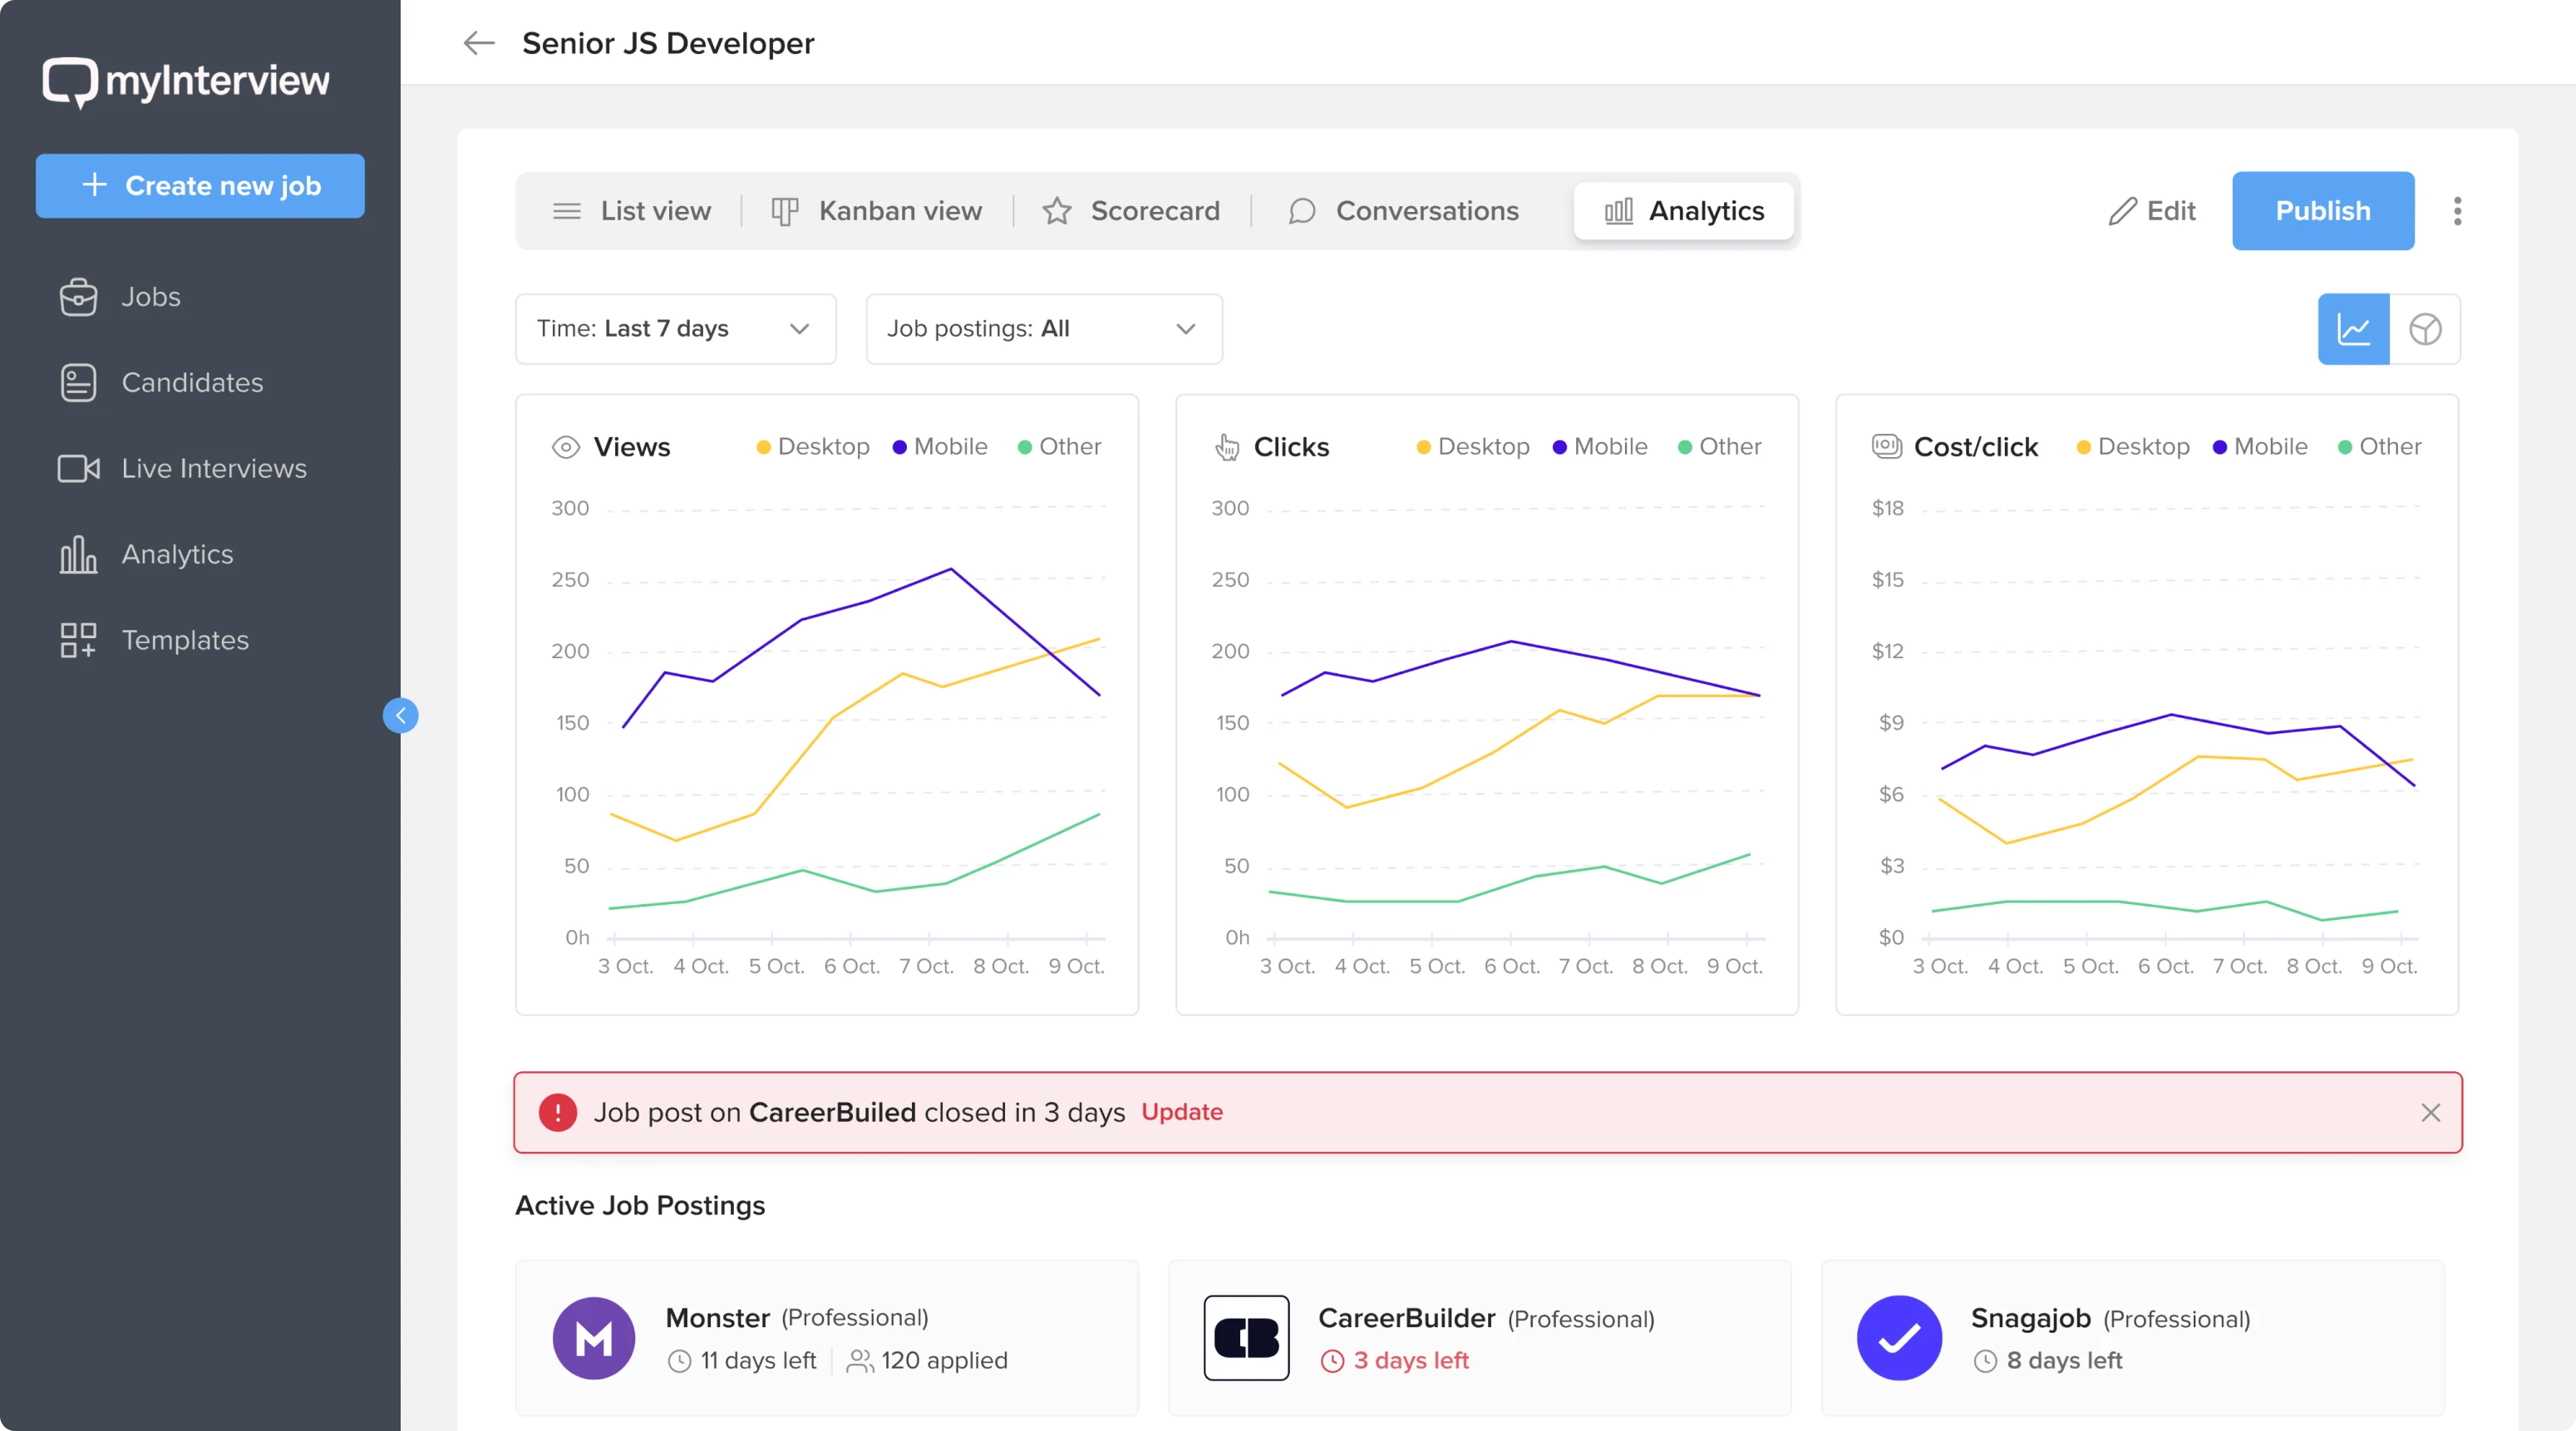Open the Time: Last 7 days dropdown
Screen dimensions: 2576x1431
click(x=676, y=329)
